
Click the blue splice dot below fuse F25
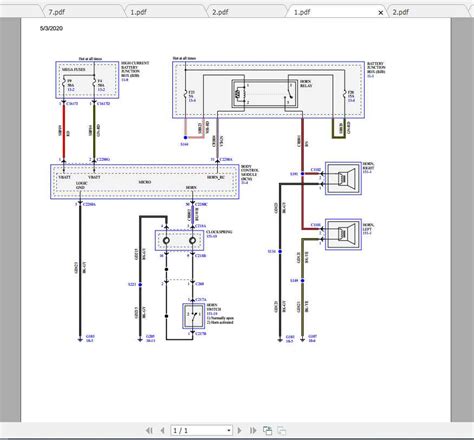(x=186, y=137)
